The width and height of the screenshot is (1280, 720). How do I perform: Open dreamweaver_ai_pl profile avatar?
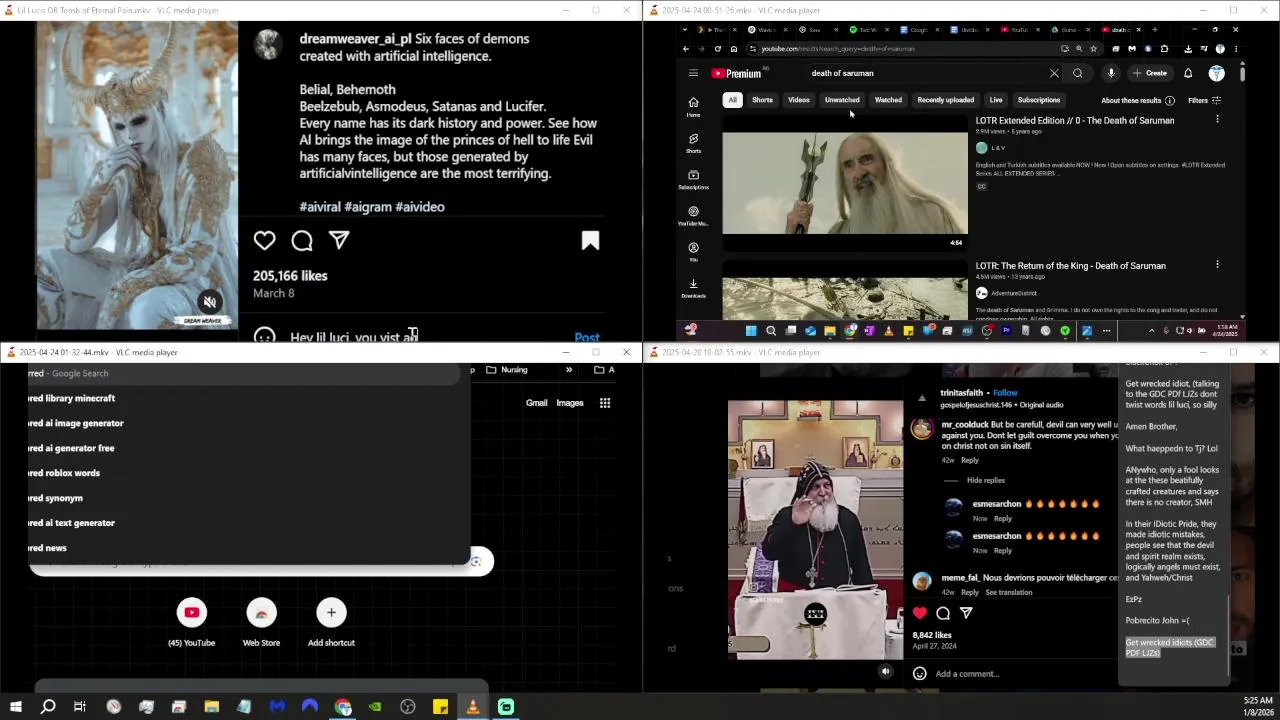point(267,44)
